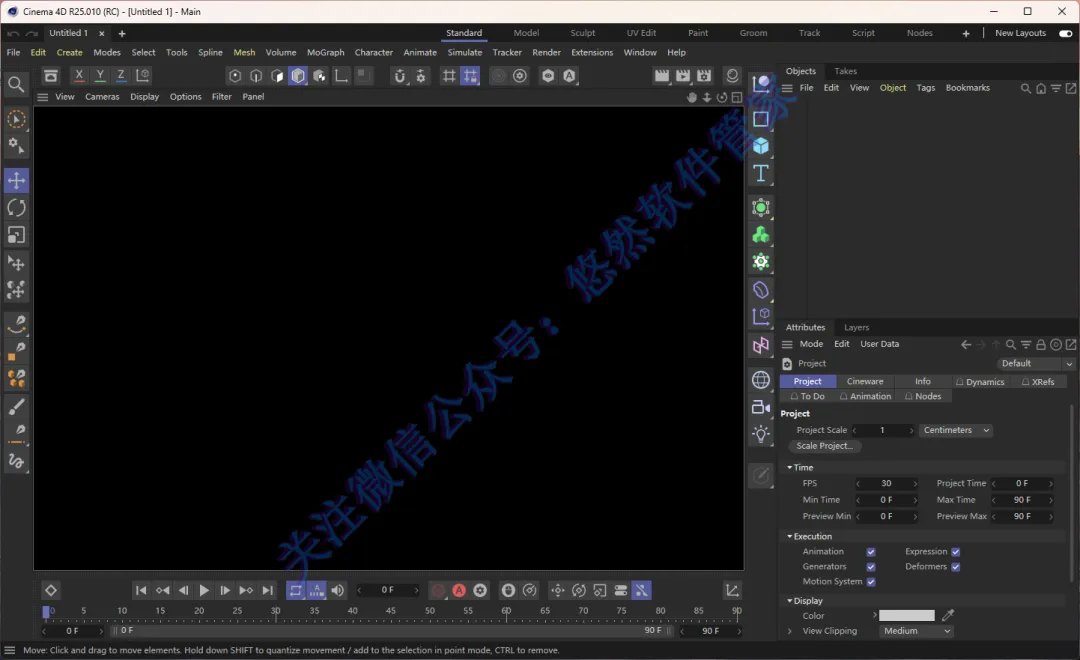Toggle Enable Snap magnet icon
Image resolution: width=1080 pixels, height=660 pixels.
tap(399, 76)
